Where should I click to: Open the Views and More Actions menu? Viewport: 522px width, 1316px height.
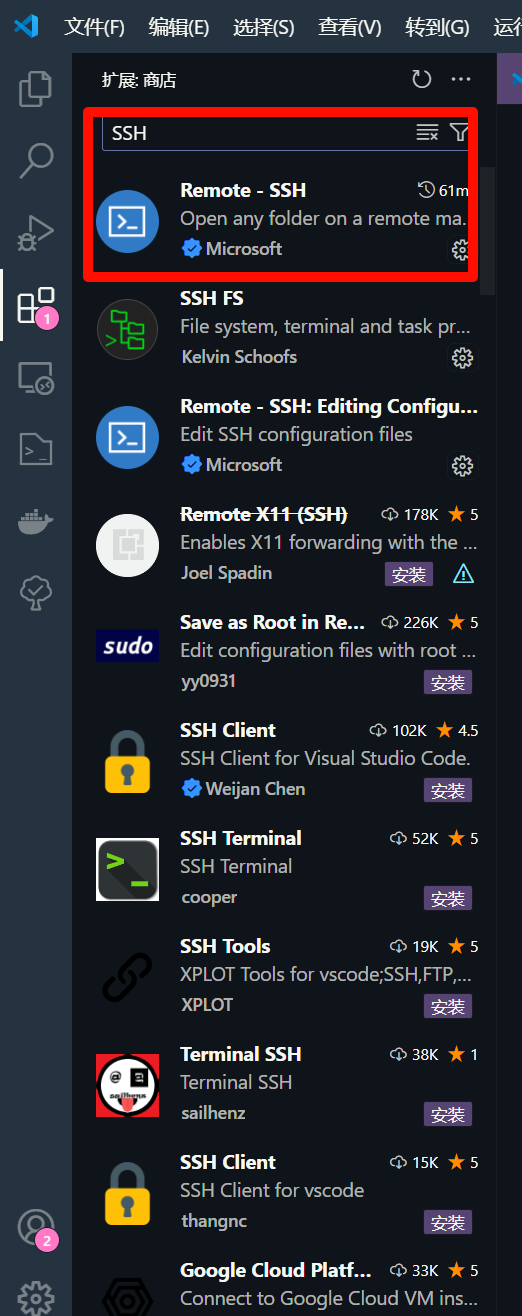pos(460,80)
